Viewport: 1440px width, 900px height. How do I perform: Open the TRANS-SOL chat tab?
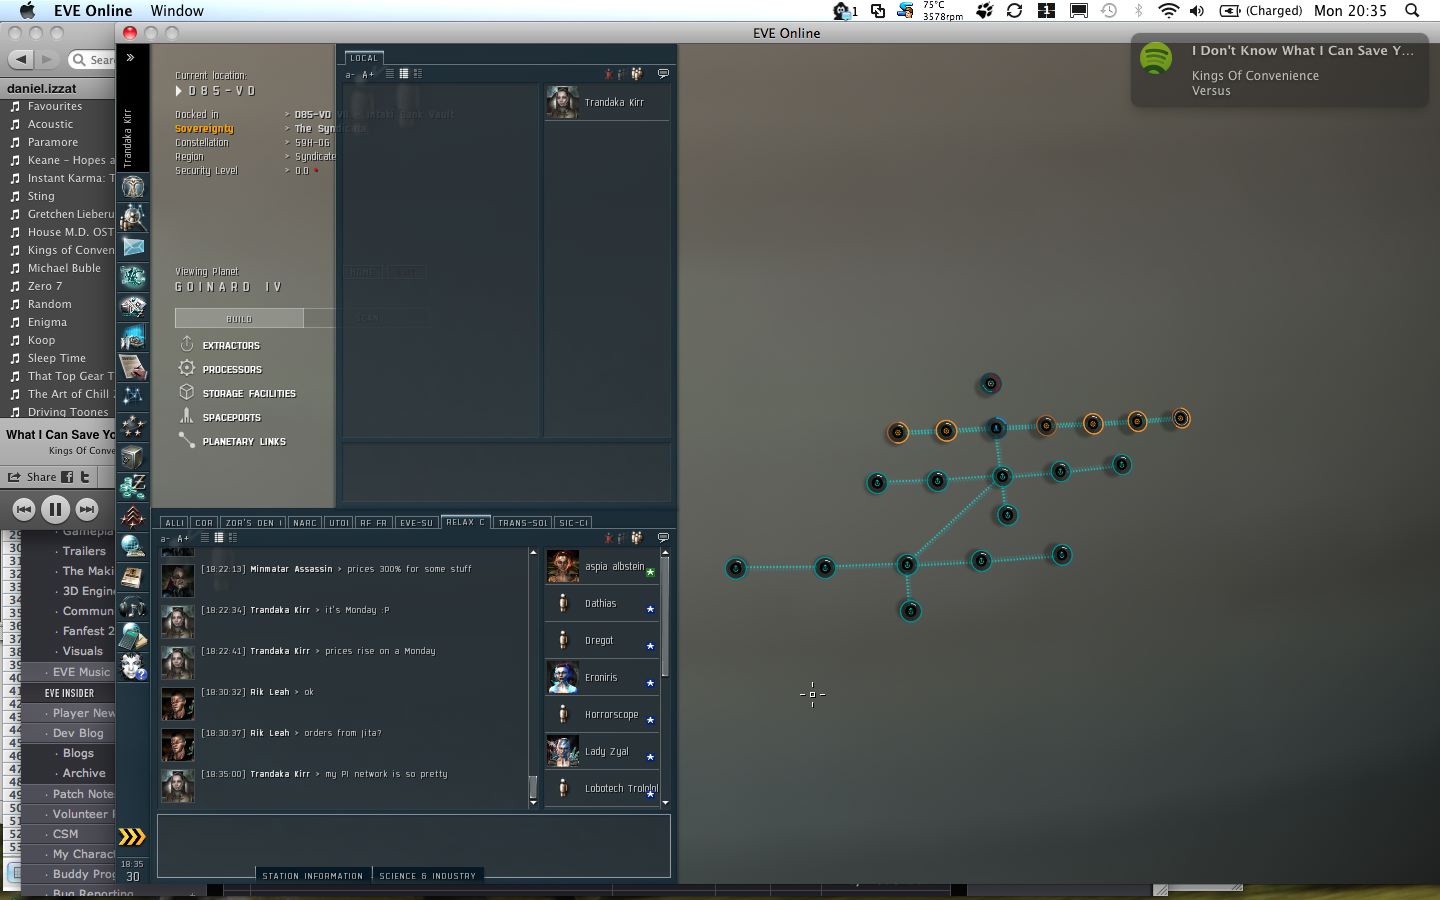(x=523, y=522)
